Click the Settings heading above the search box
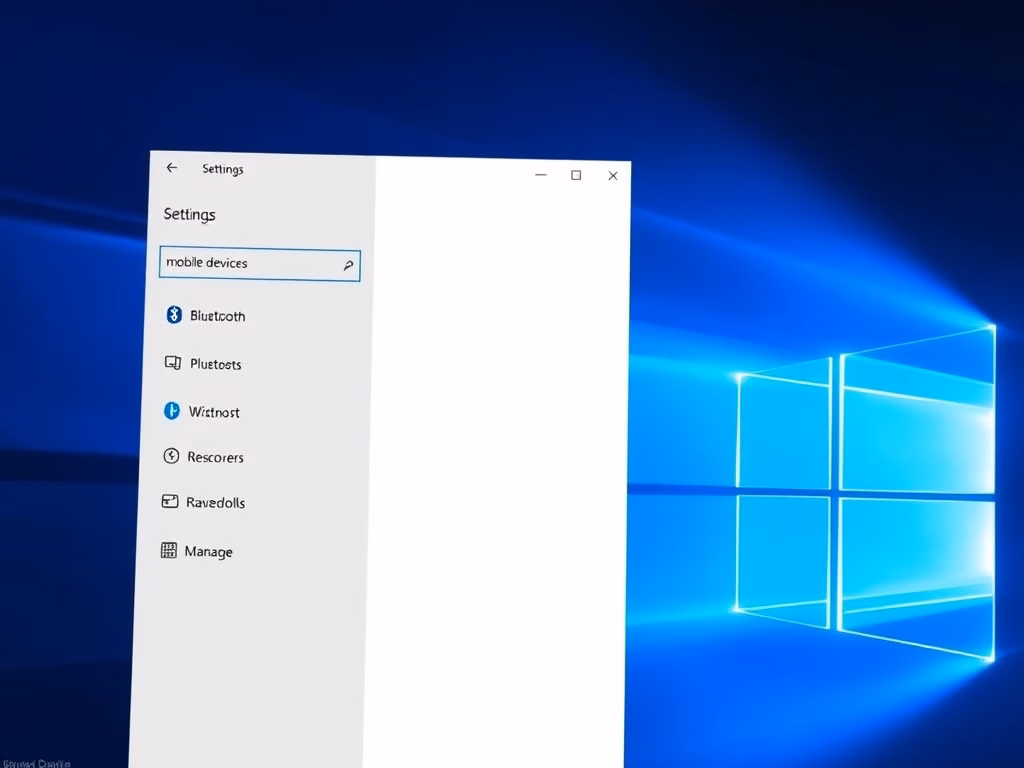Viewport: 1024px width, 768px height. pyautogui.click(x=189, y=214)
